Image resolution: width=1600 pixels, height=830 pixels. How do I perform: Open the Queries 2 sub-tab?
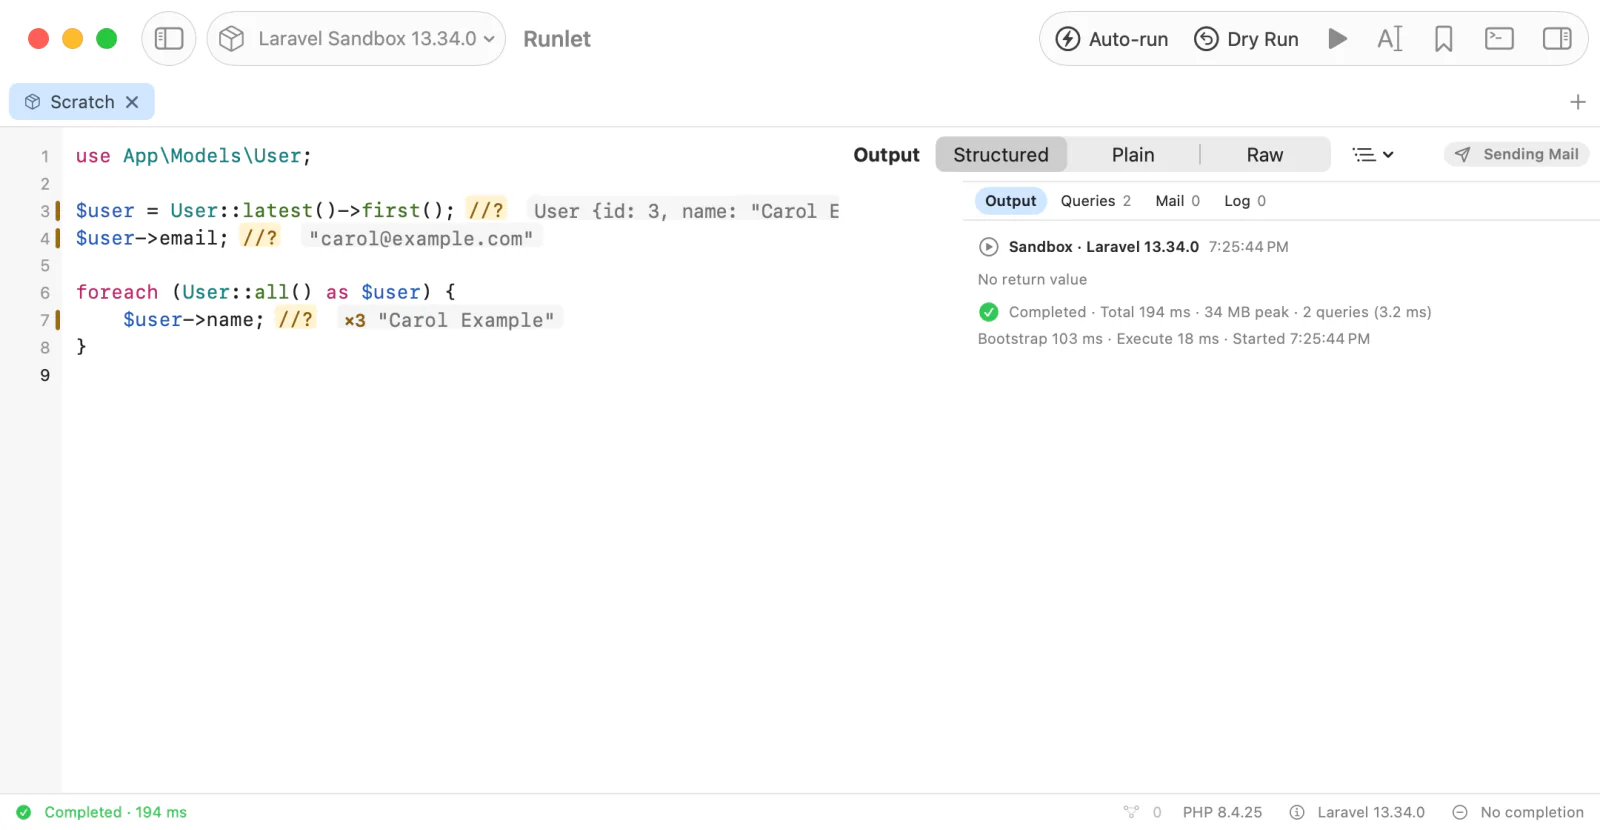click(1095, 201)
